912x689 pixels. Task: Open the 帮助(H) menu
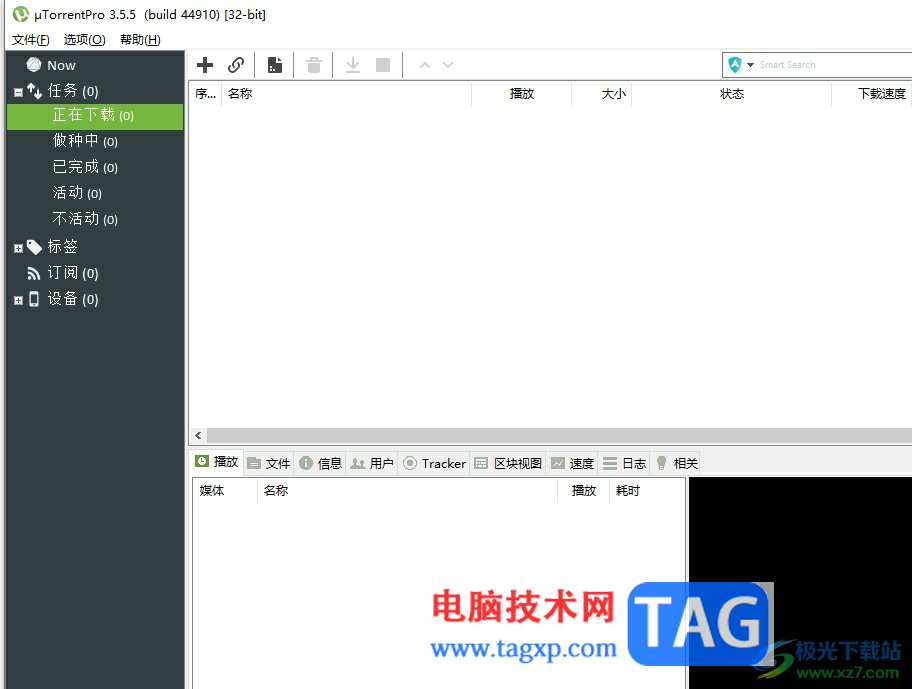140,40
